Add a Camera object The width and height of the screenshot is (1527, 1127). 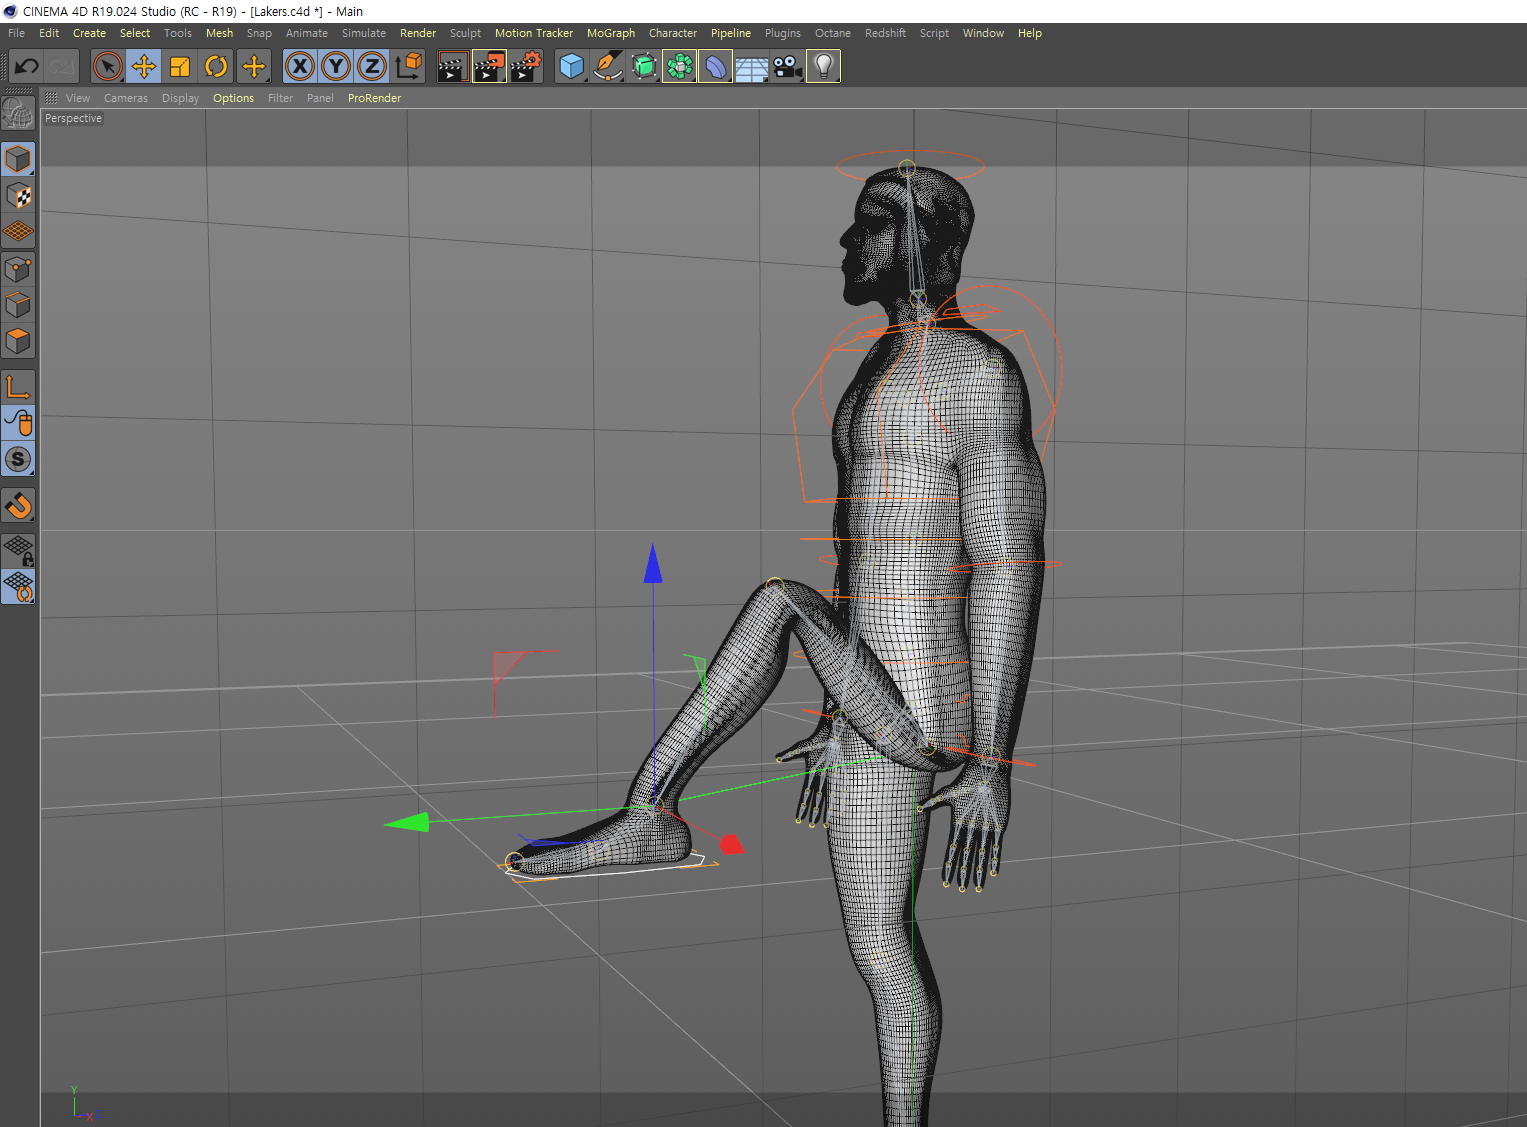787,67
